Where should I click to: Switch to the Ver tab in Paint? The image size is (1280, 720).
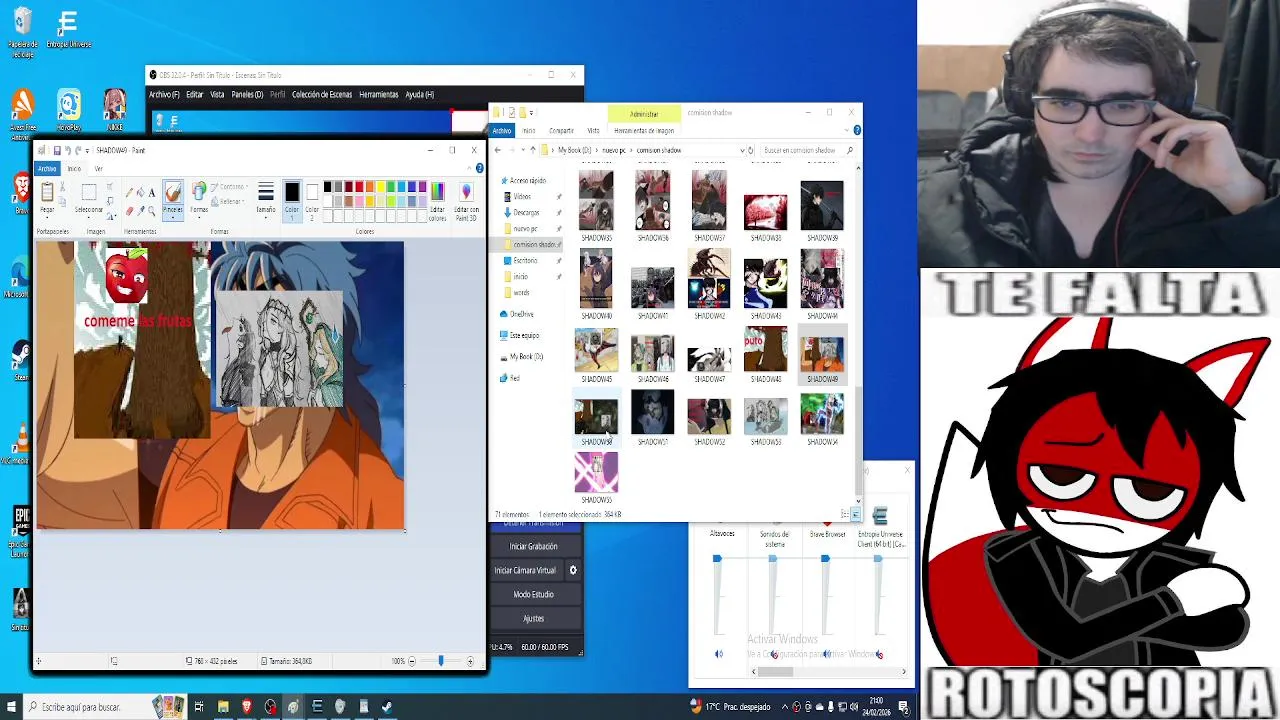(x=98, y=168)
